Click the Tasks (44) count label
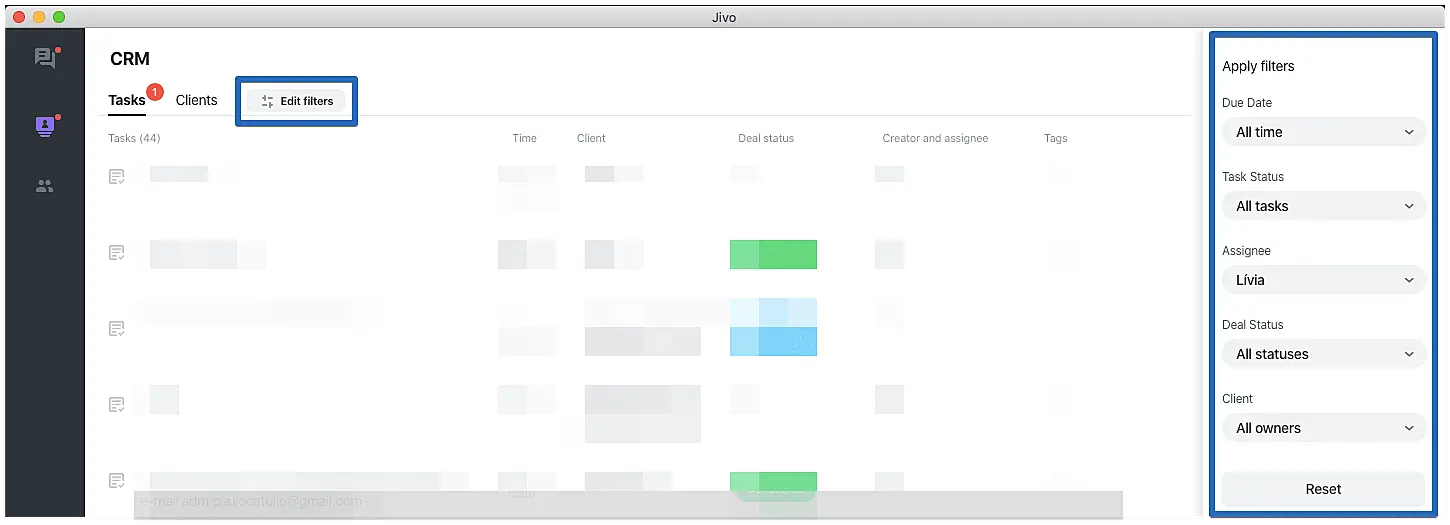1450x525 pixels. coord(134,138)
